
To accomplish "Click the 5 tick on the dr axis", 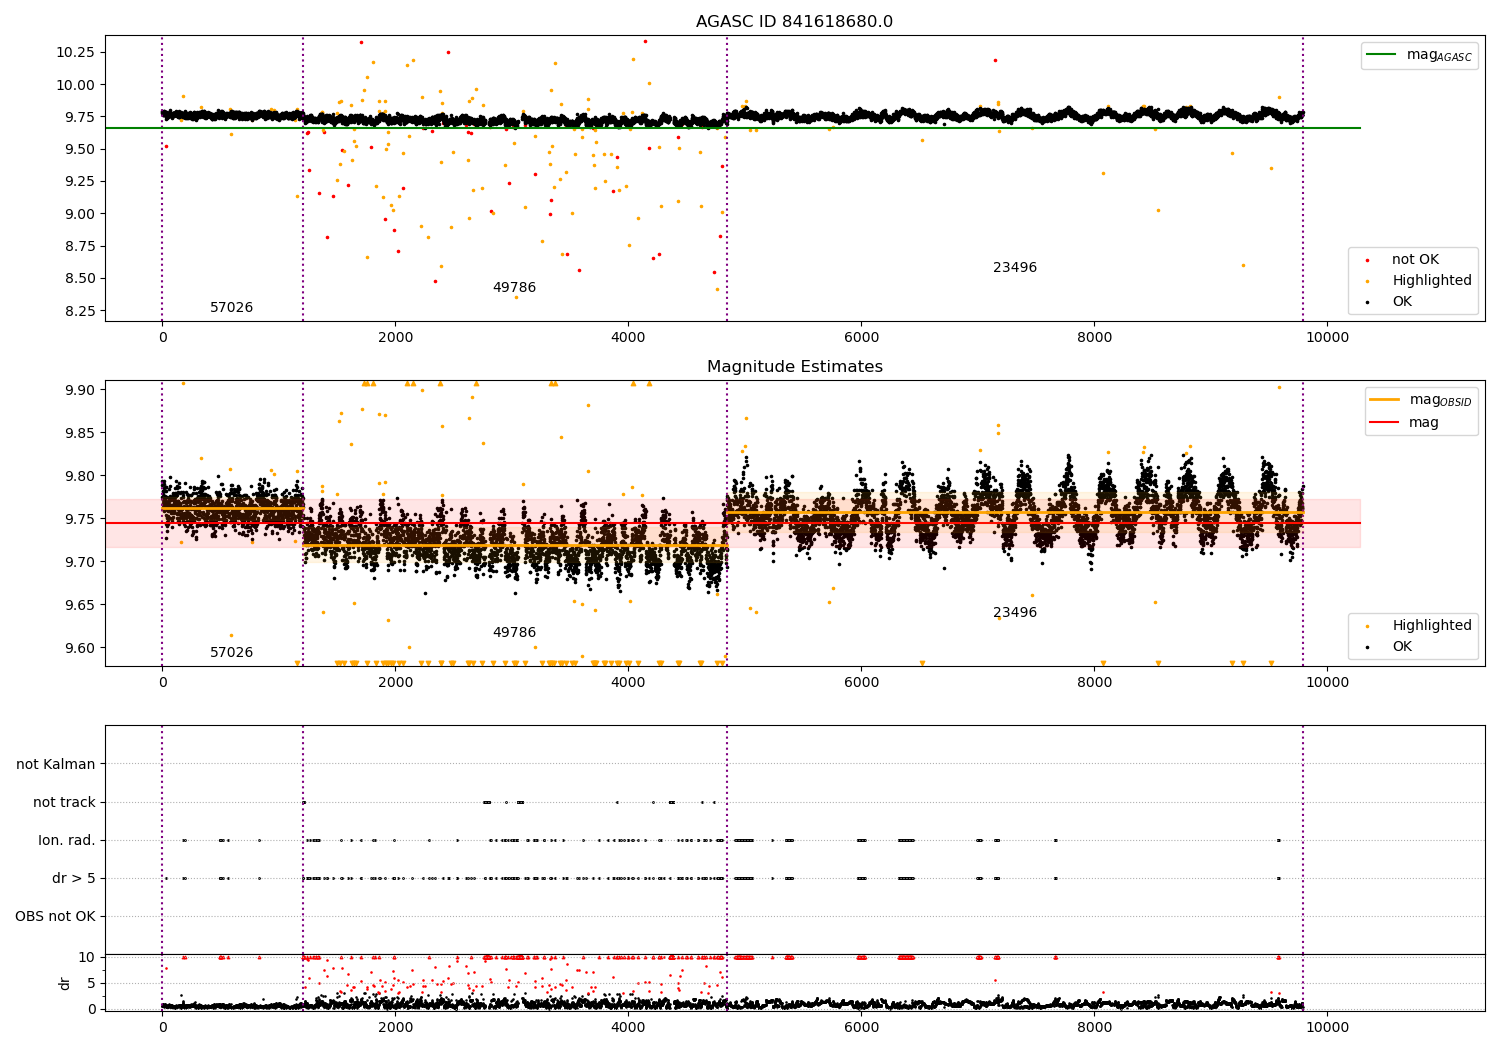I will coord(92,983).
